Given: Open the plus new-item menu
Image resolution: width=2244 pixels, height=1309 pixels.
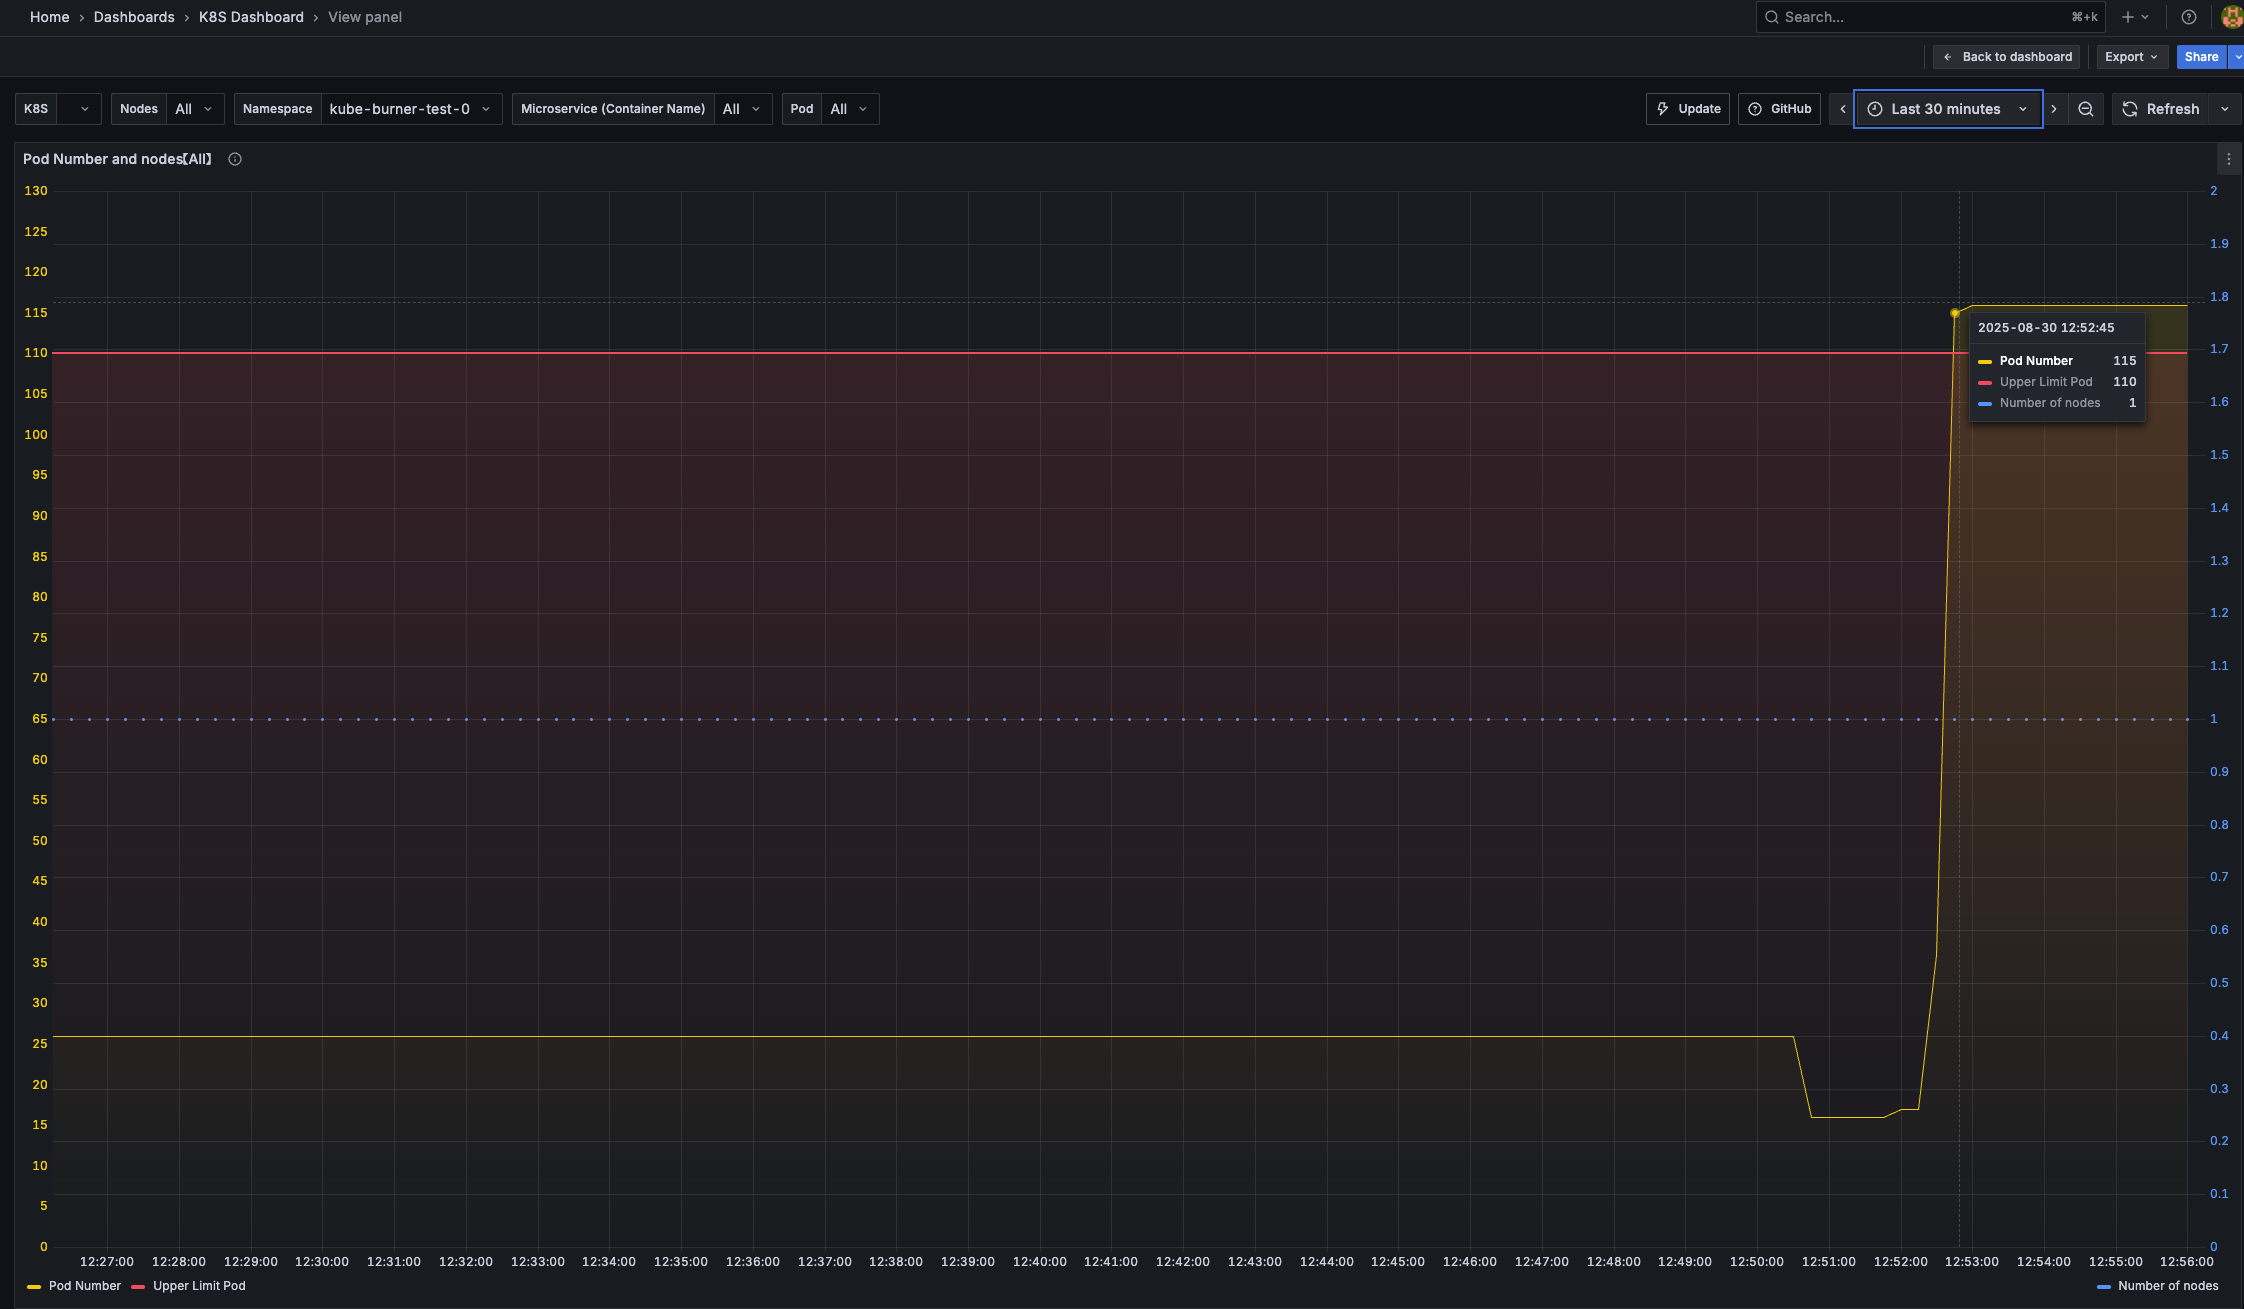Looking at the screenshot, I should (2134, 17).
